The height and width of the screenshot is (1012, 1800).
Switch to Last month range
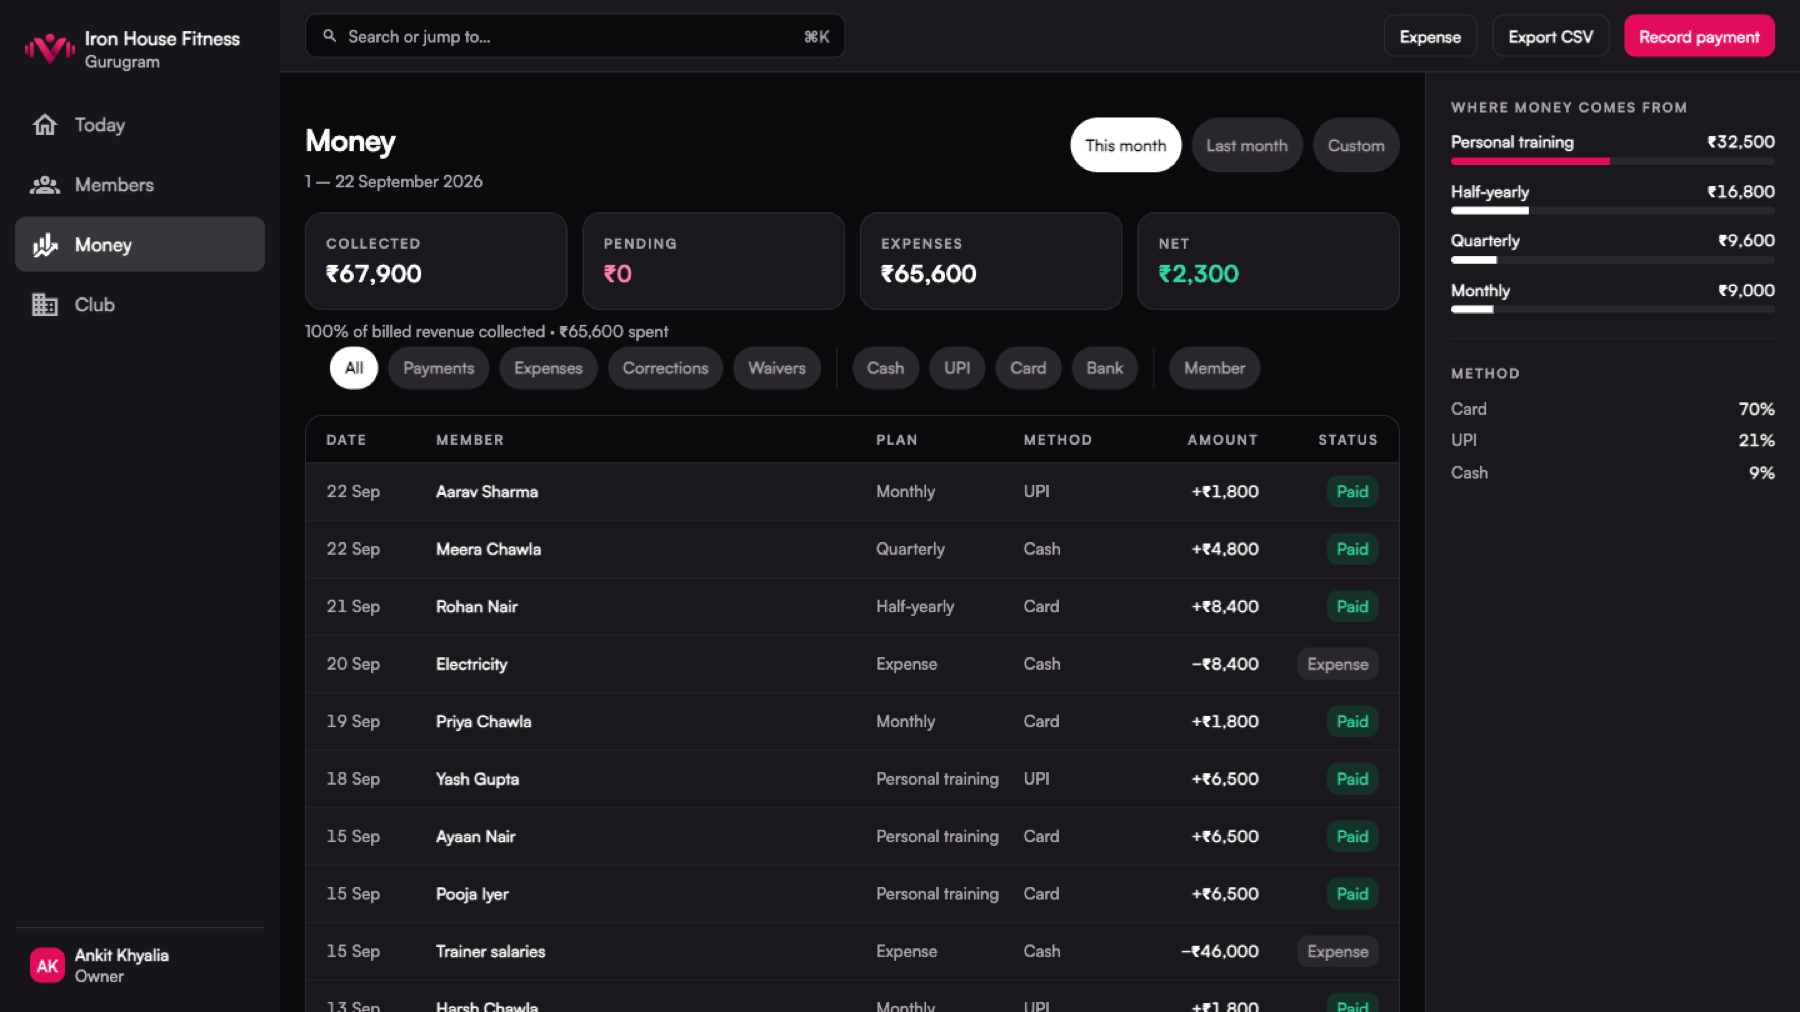tap(1247, 146)
